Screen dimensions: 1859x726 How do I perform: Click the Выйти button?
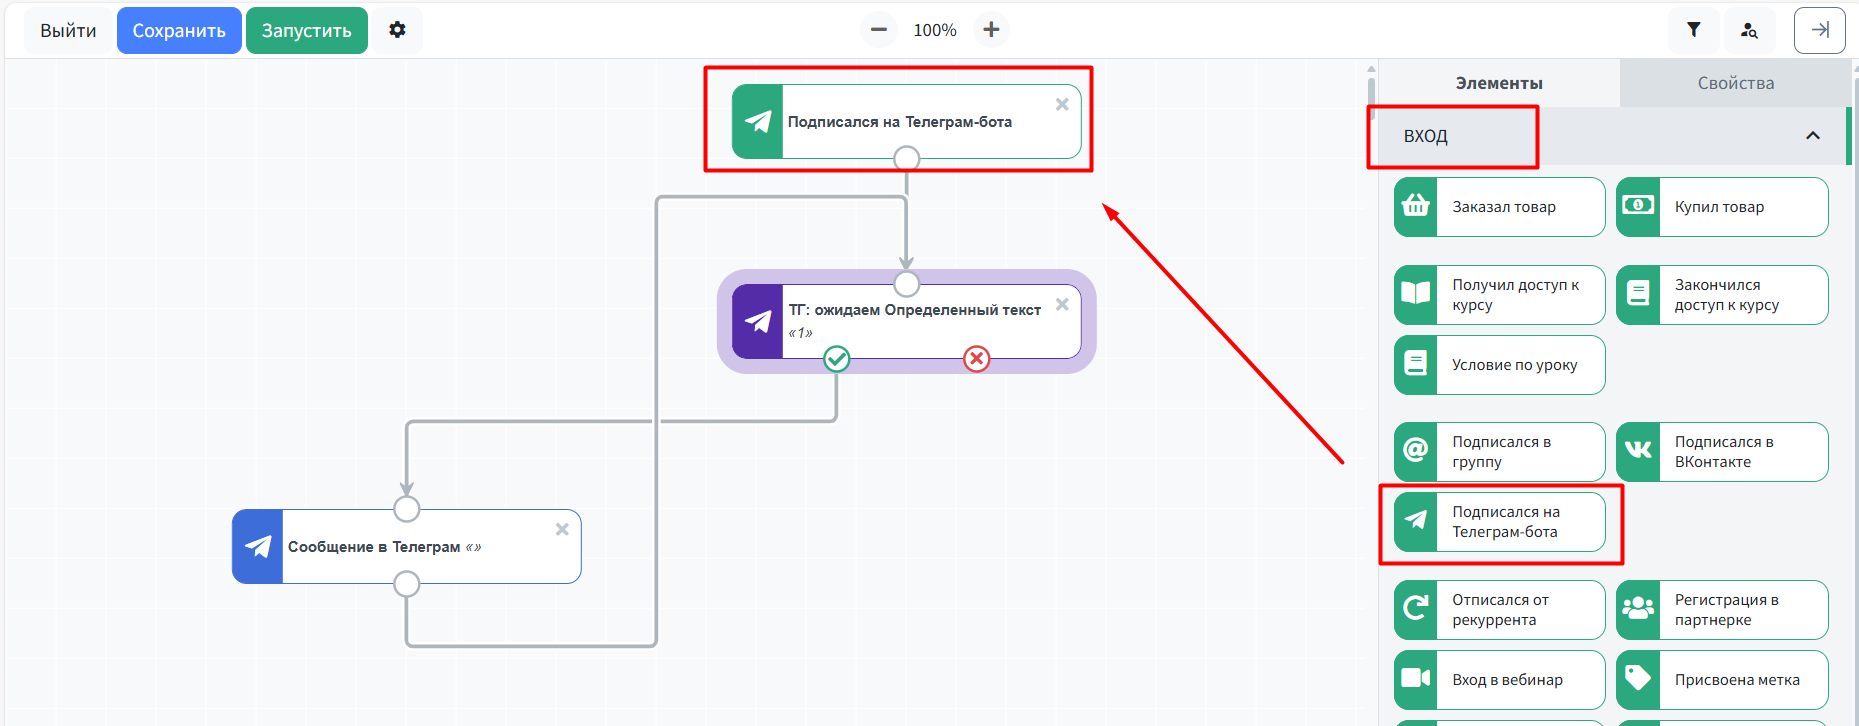click(x=68, y=31)
